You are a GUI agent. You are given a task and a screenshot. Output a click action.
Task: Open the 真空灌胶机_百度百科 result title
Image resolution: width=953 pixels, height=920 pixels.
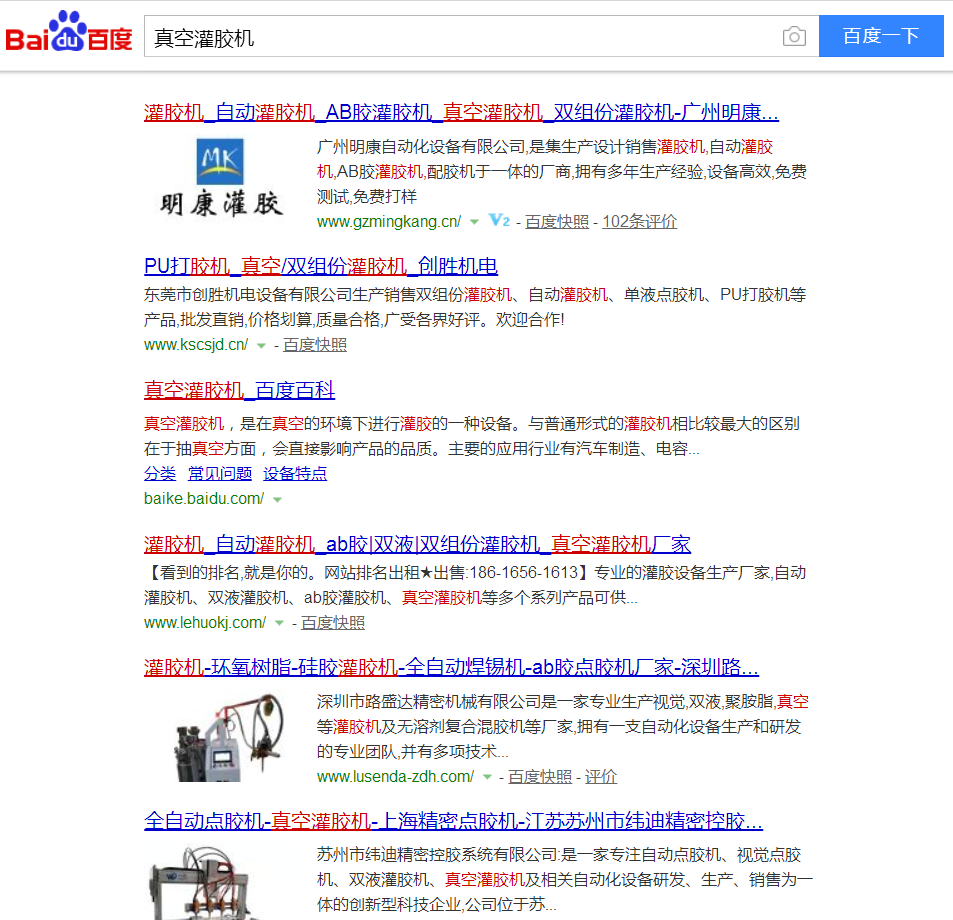click(239, 390)
